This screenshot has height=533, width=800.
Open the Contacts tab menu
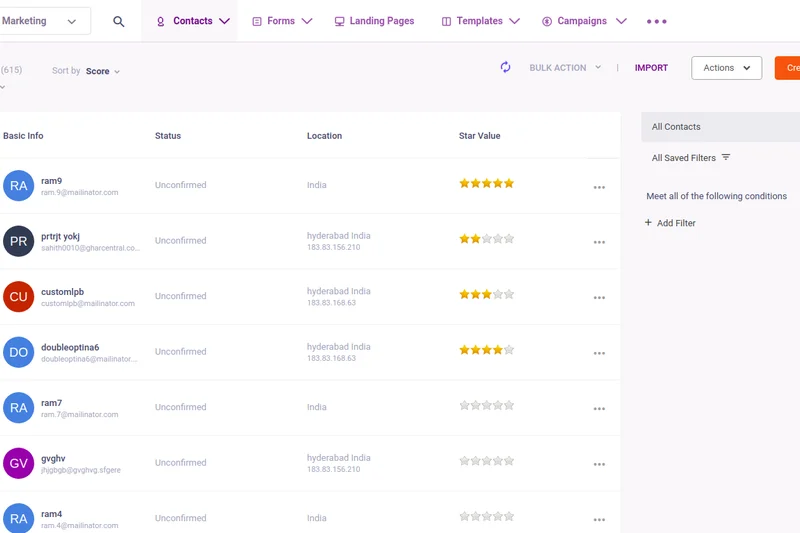[x=193, y=21]
